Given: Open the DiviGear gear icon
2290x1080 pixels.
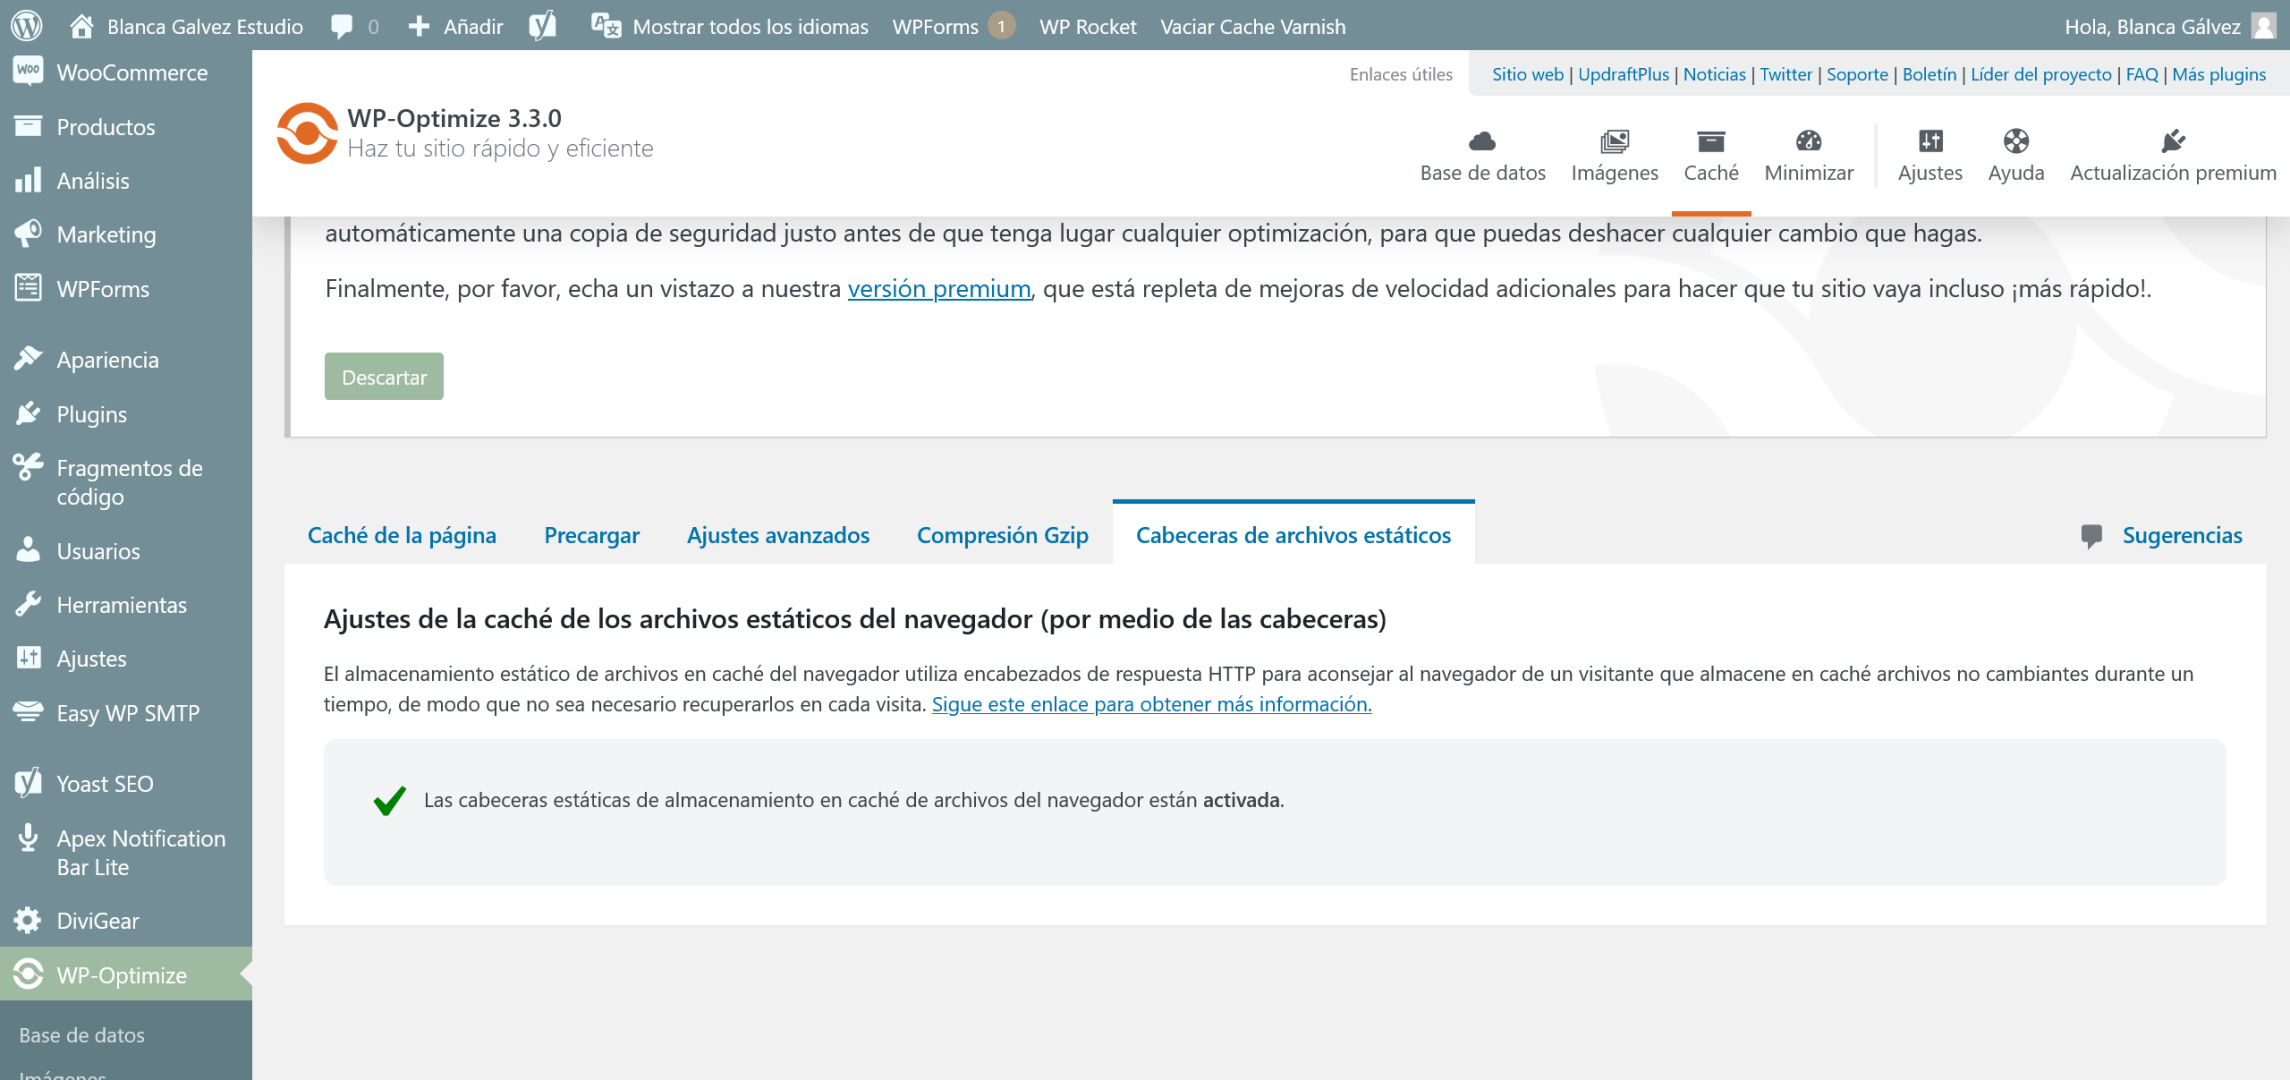Looking at the screenshot, I should [x=29, y=920].
